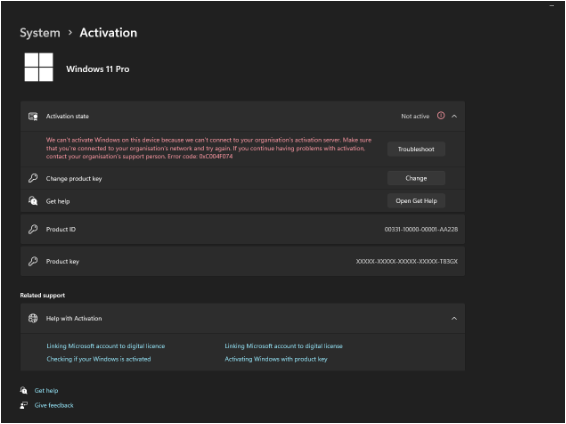Click the key icon beside Product ID

(33, 229)
